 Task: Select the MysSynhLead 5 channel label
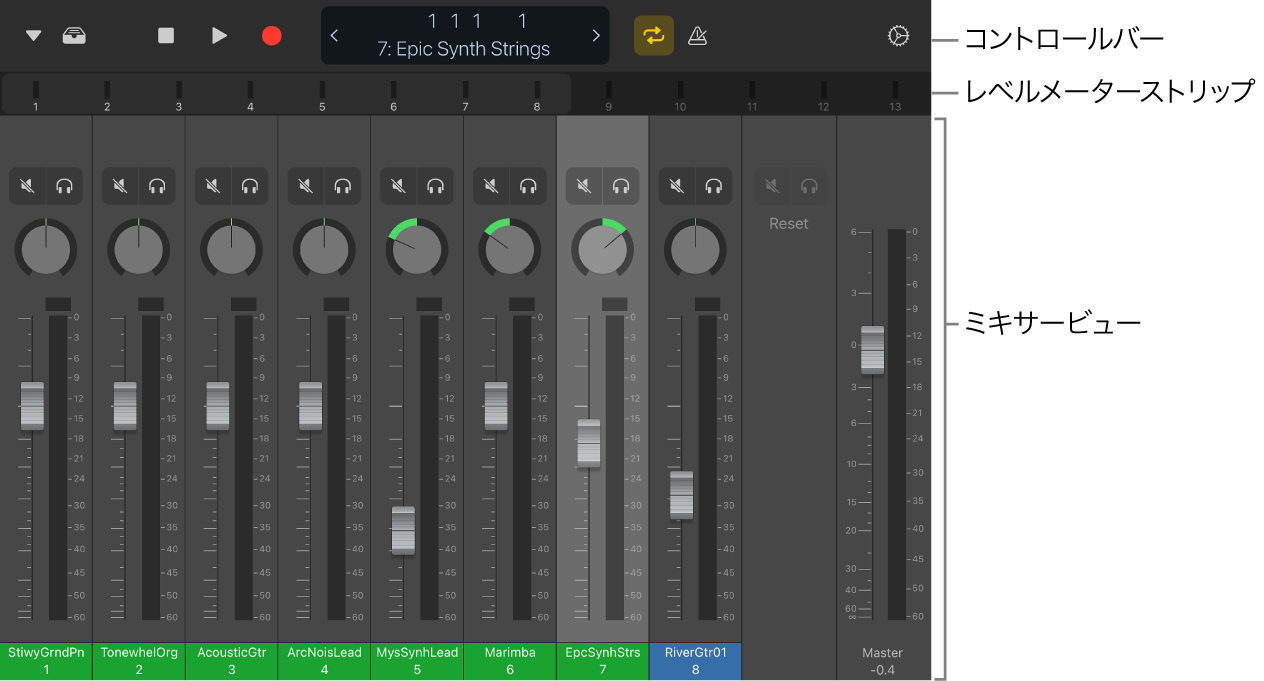417,661
